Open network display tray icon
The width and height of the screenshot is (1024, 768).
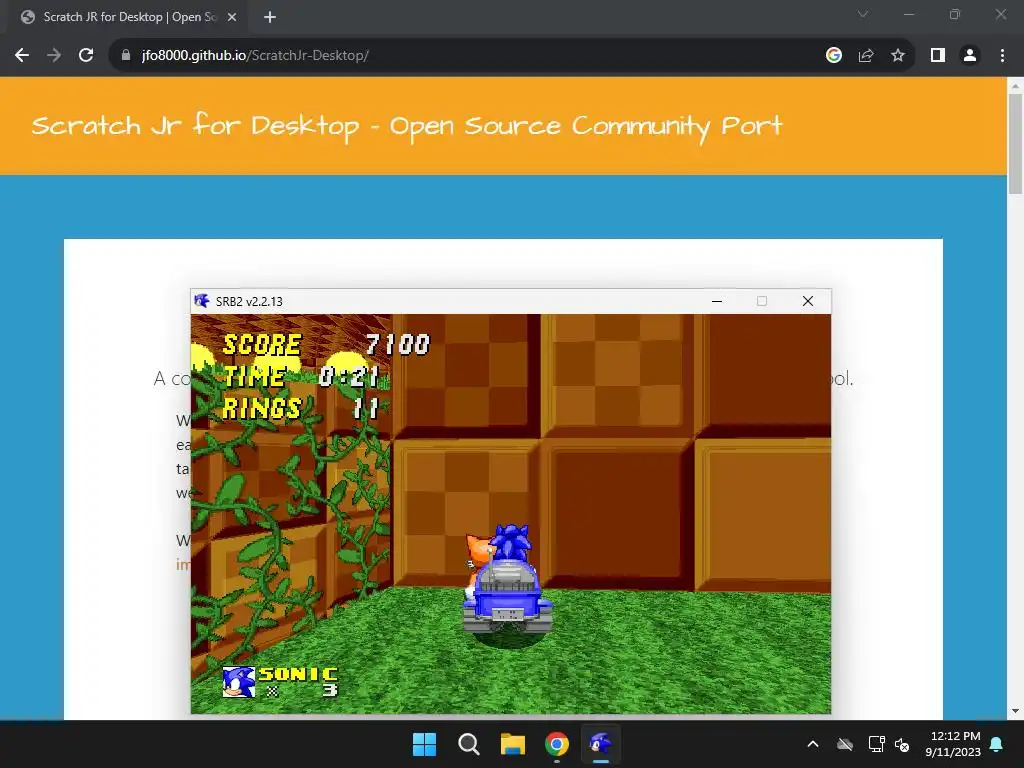pyautogui.click(x=876, y=744)
